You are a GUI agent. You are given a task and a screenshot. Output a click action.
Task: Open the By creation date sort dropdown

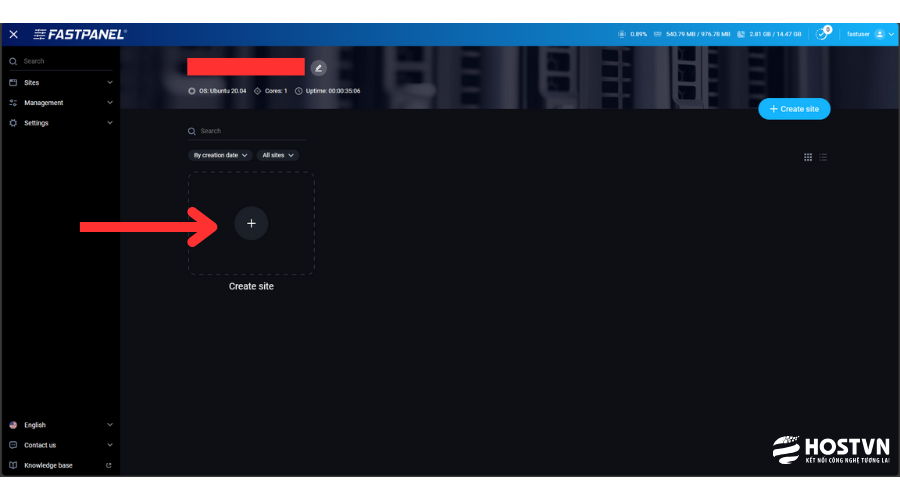220,155
